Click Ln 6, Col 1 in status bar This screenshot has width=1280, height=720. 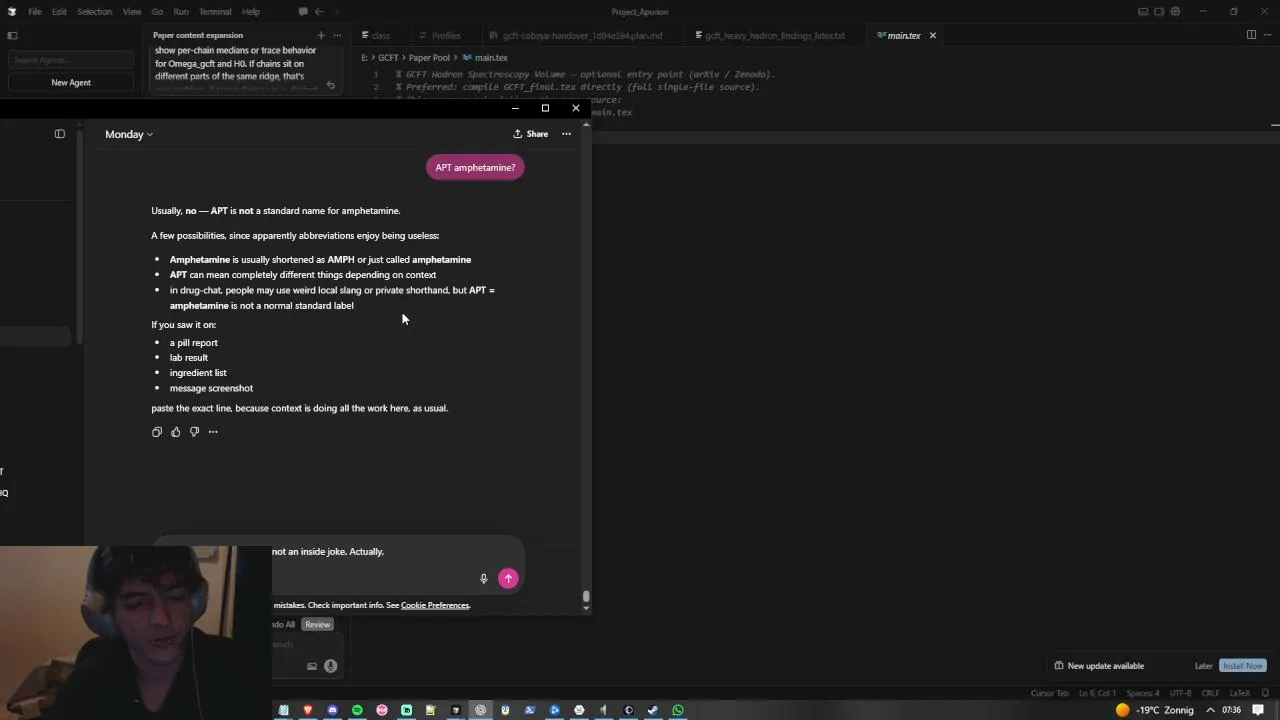coord(1098,693)
